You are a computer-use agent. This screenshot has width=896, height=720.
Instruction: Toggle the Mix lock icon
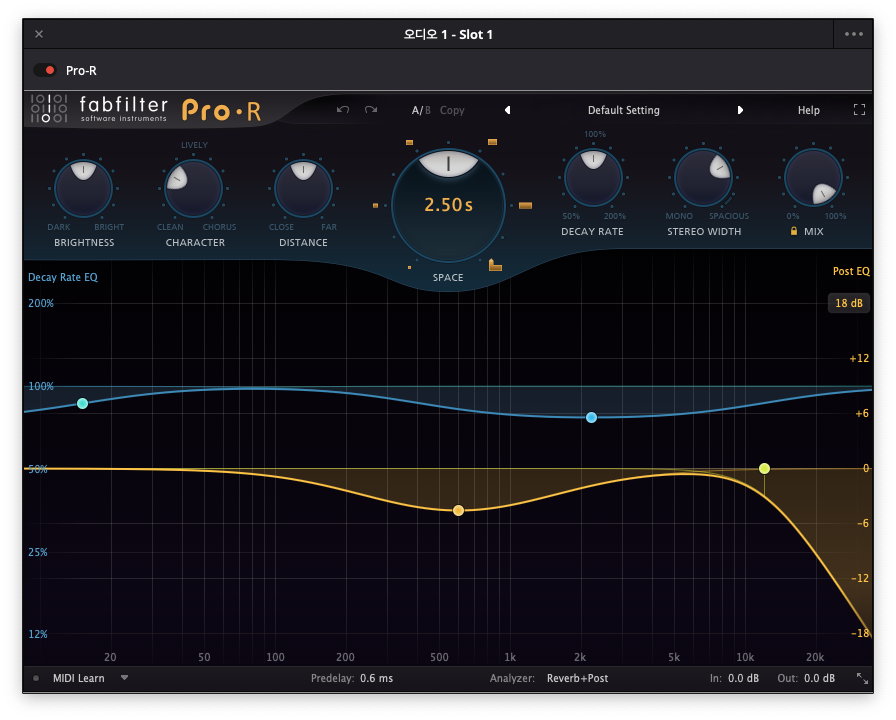click(795, 231)
